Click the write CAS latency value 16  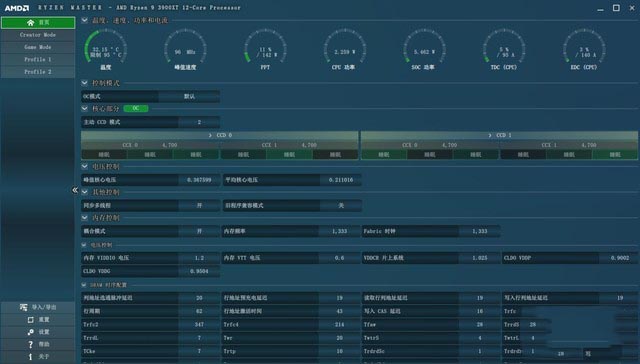pos(480,311)
